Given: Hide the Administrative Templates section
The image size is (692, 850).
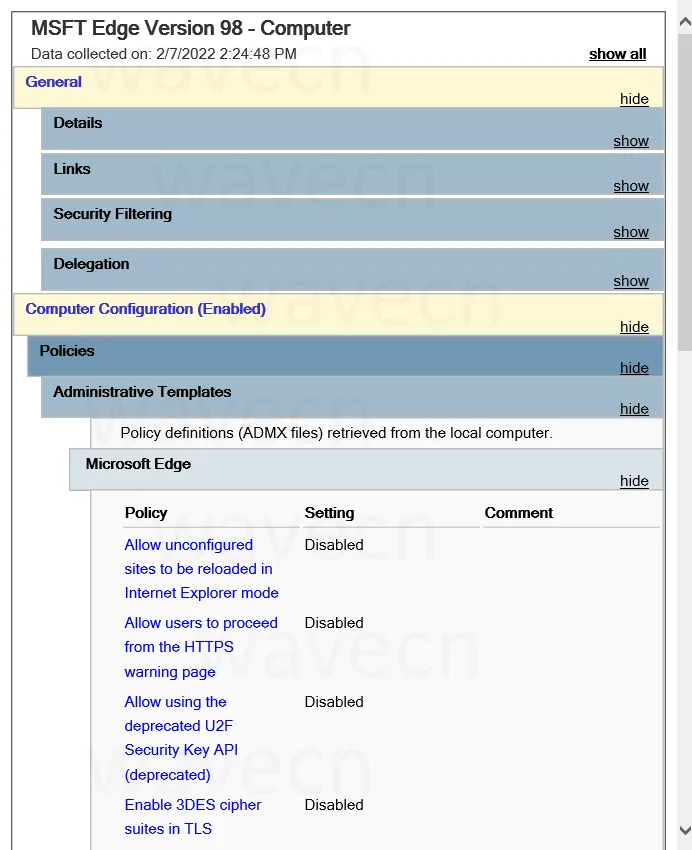Looking at the screenshot, I should pyautogui.click(x=634, y=409).
